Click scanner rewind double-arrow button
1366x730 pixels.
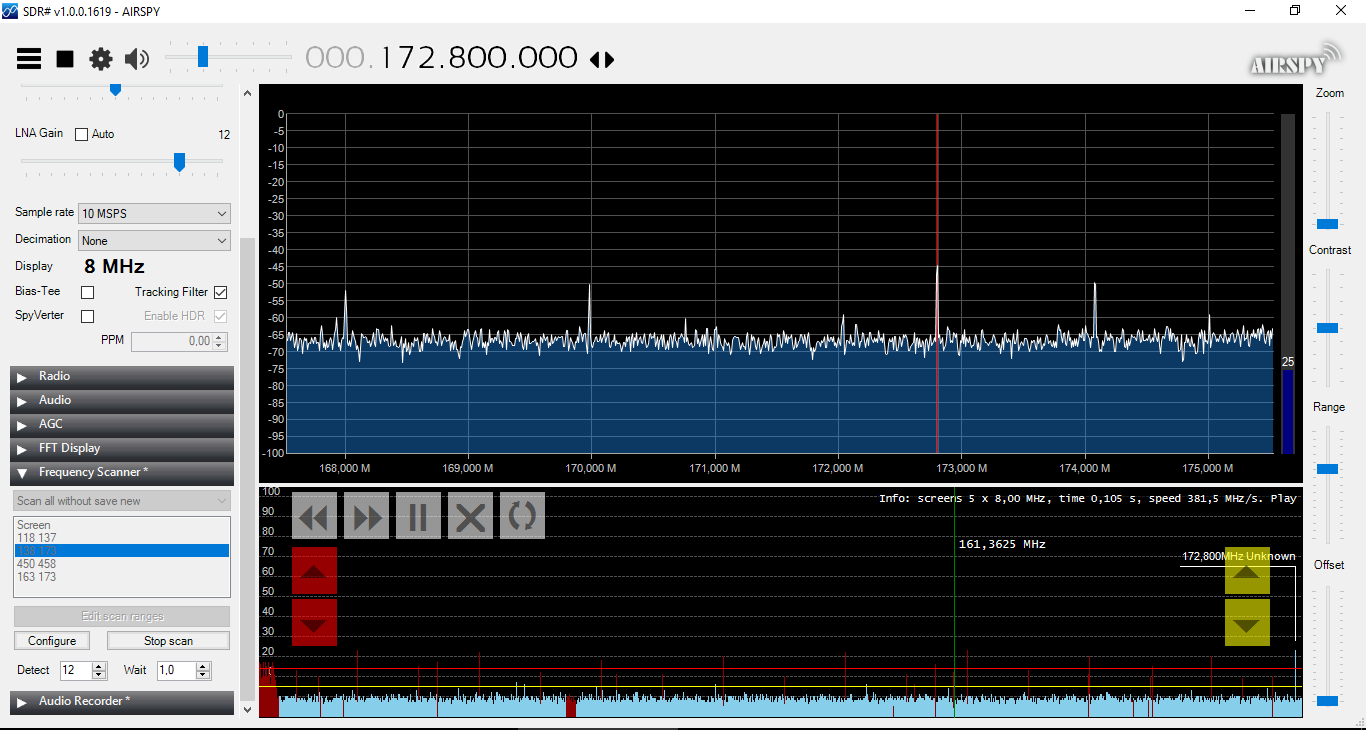coord(315,516)
